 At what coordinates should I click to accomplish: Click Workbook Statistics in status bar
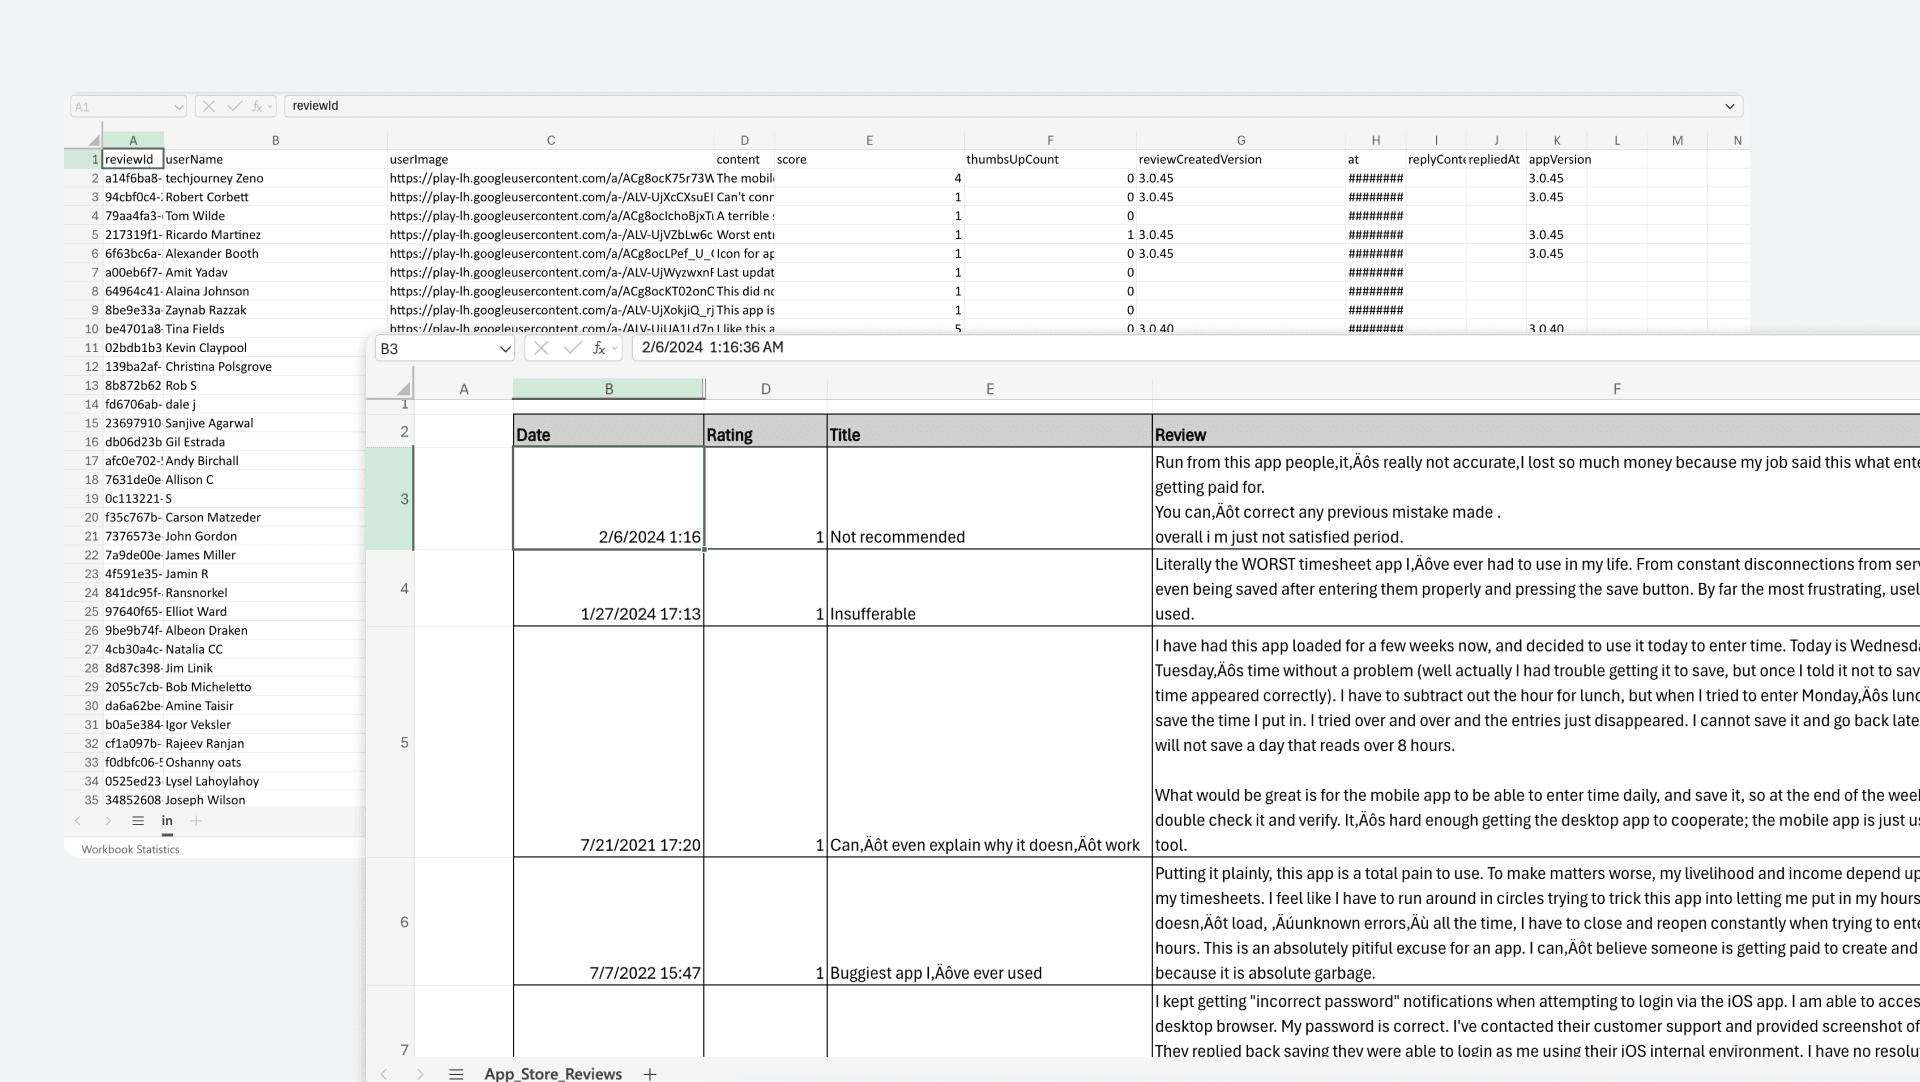click(x=130, y=849)
